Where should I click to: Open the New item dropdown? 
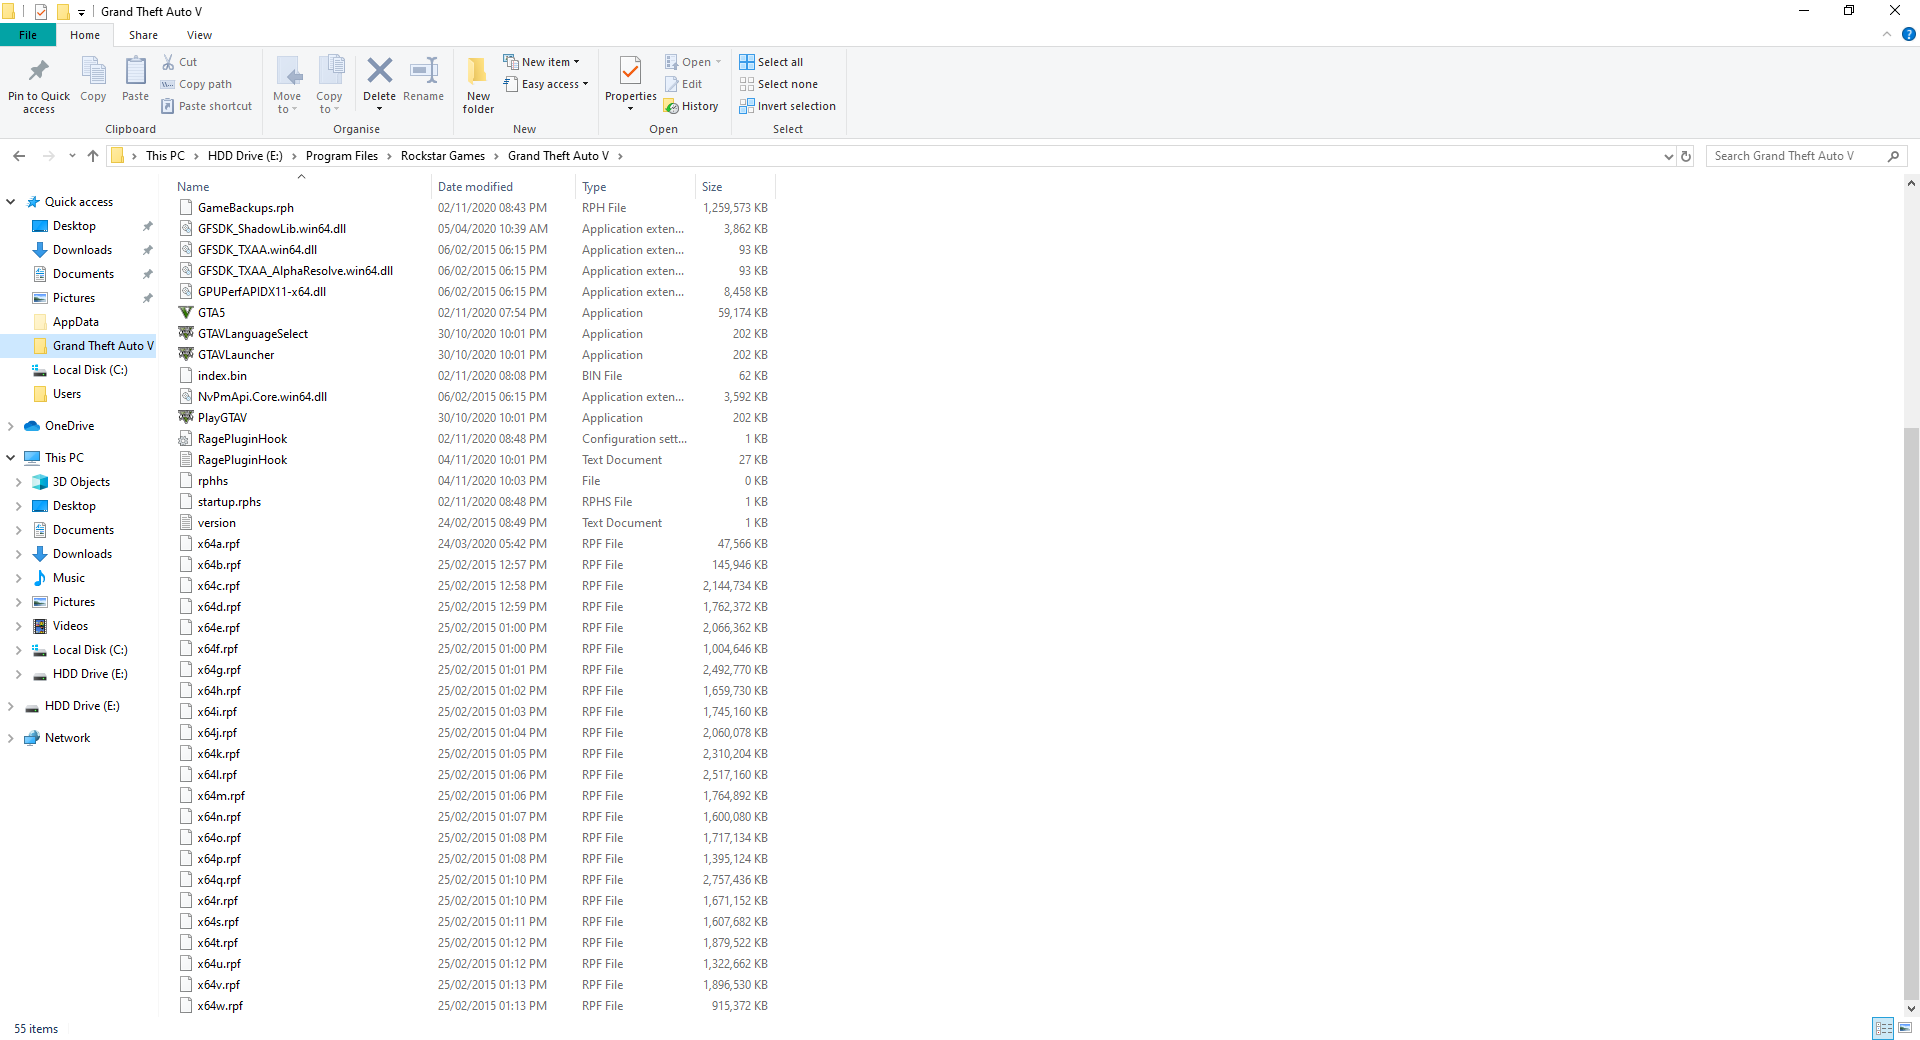click(x=541, y=62)
